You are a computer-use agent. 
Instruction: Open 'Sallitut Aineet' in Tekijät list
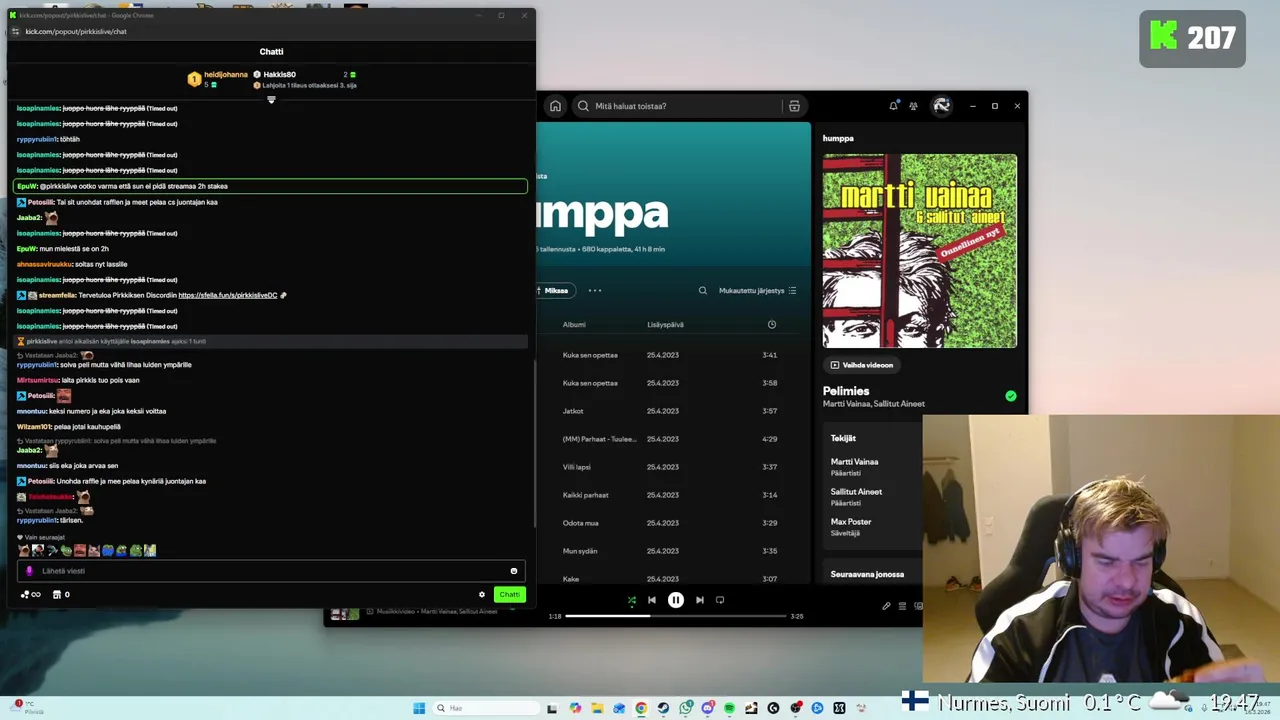(856, 492)
